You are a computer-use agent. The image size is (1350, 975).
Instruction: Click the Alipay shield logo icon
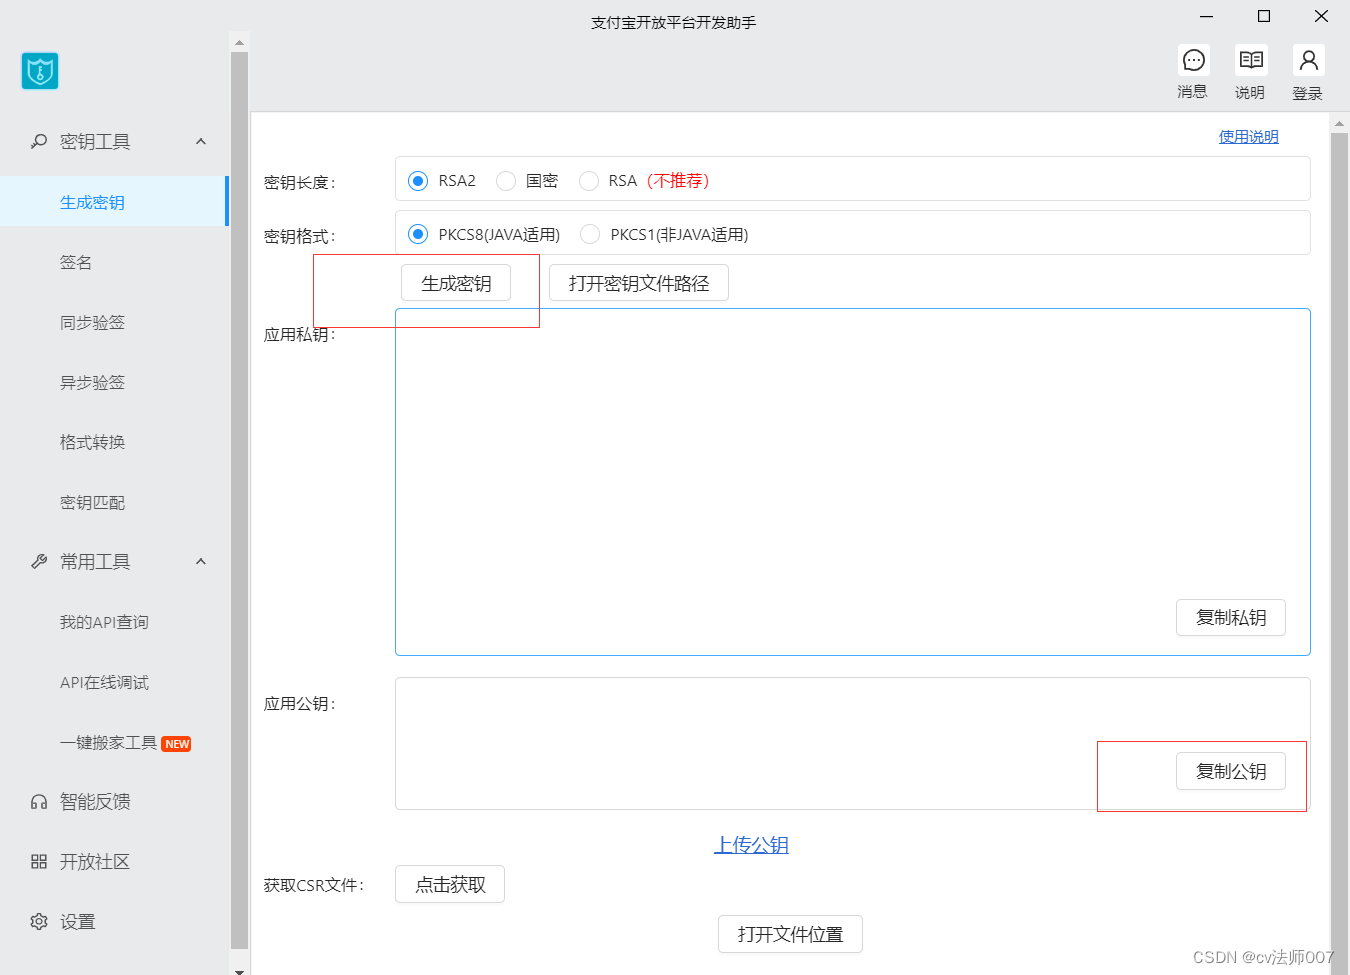tap(40, 71)
